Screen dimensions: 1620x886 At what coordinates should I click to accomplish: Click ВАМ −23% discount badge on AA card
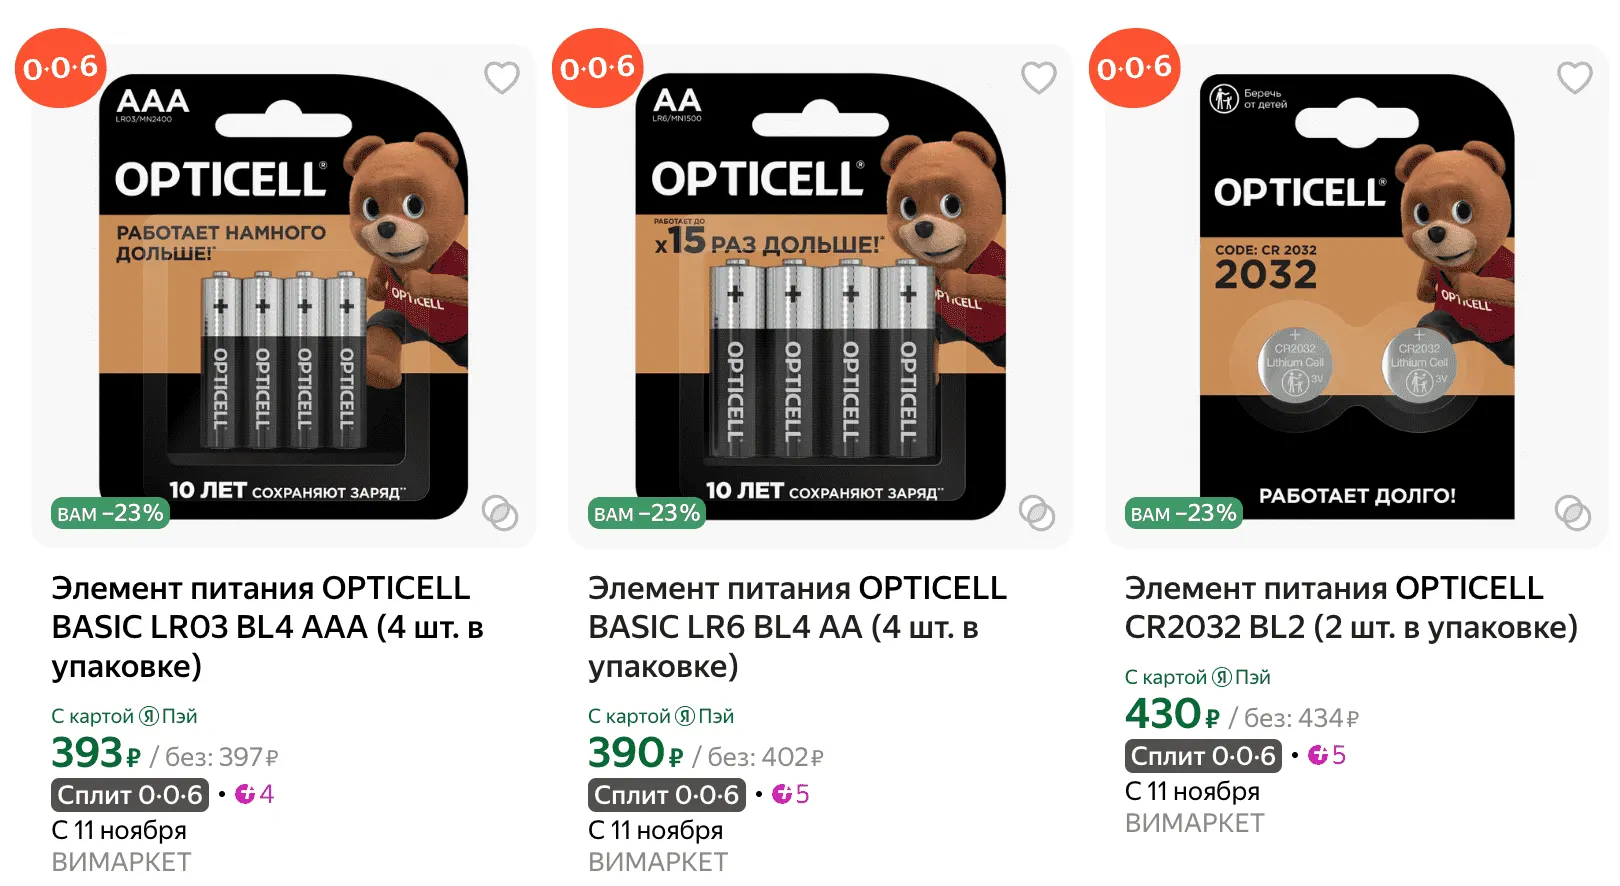647,513
